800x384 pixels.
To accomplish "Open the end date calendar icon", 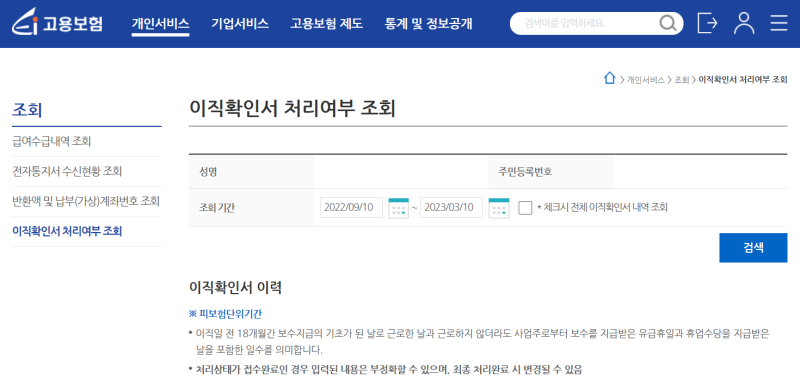I will click(498, 208).
